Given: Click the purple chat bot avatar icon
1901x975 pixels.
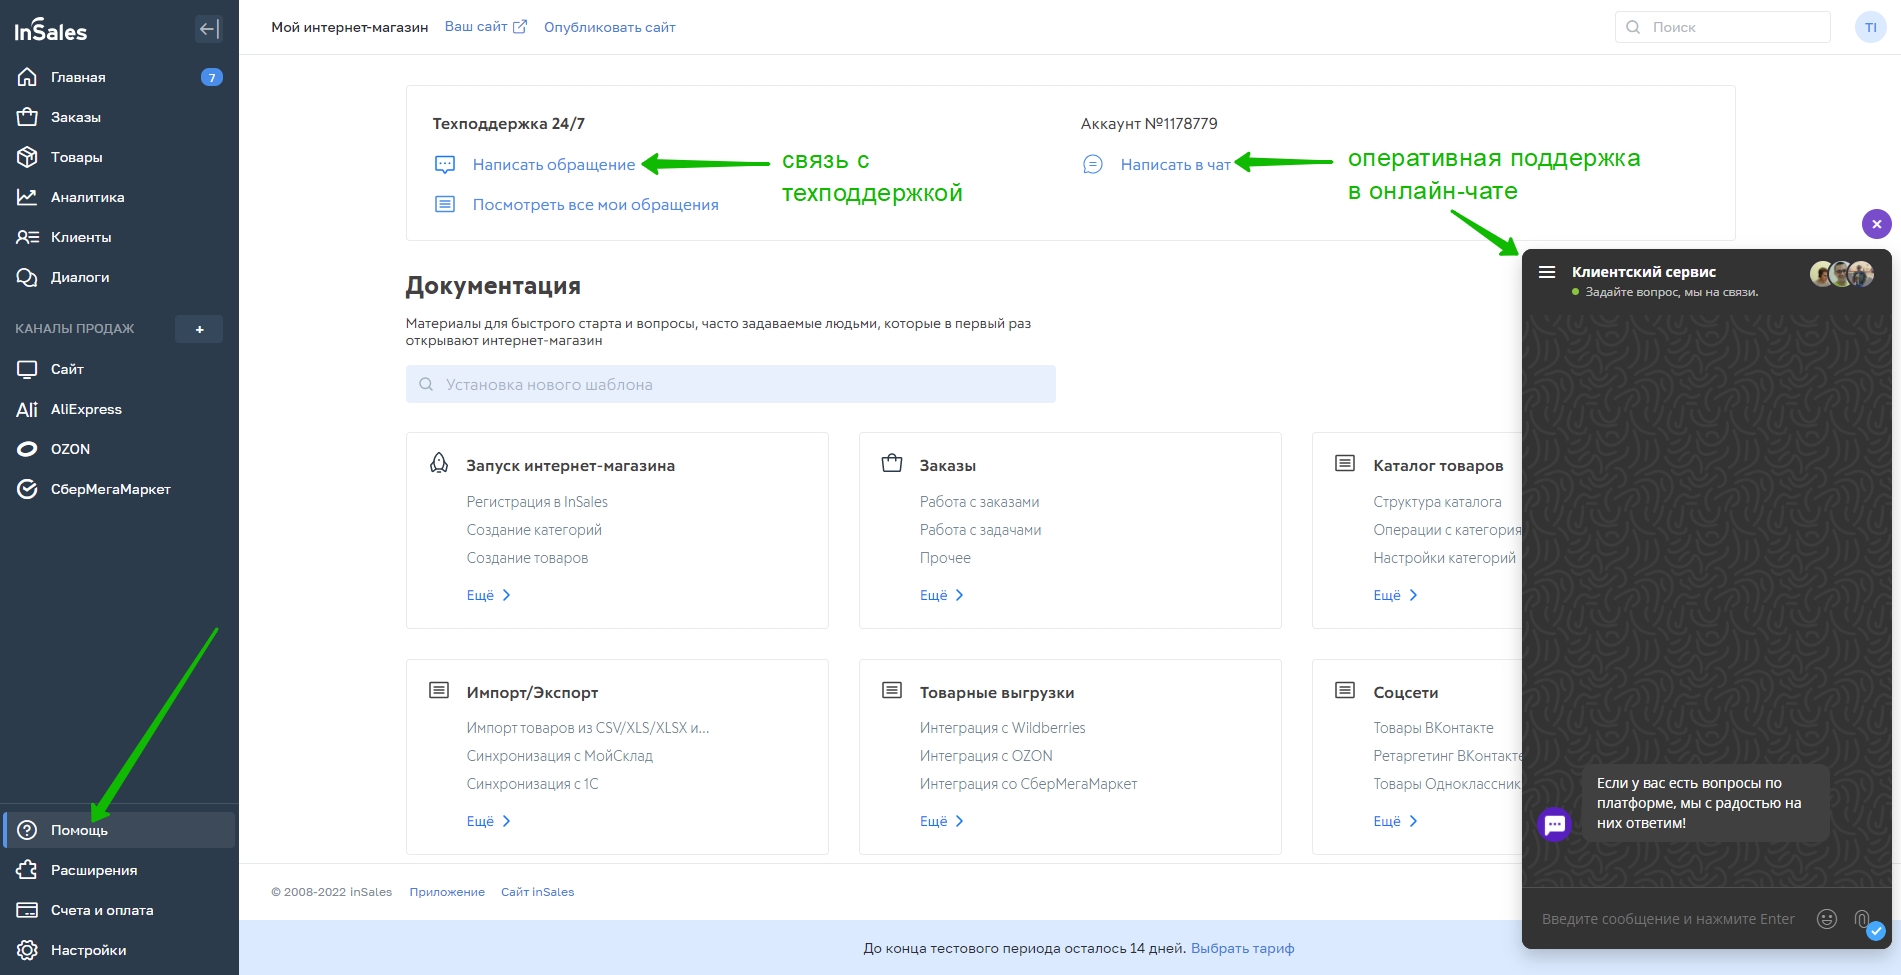Looking at the screenshot, I should click(x=1554, y=824).
